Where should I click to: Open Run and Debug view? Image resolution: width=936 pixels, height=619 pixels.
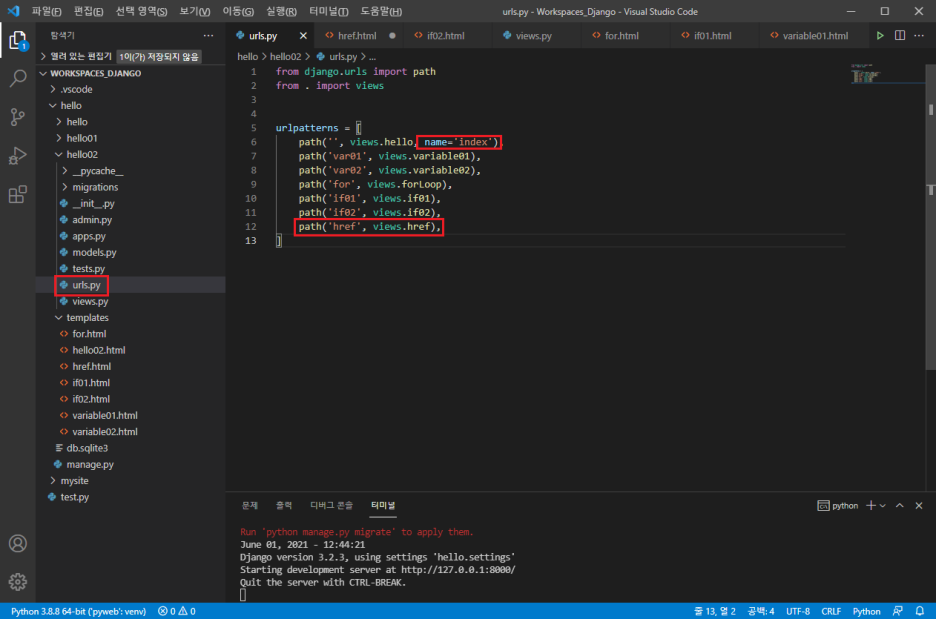[18, 155]
